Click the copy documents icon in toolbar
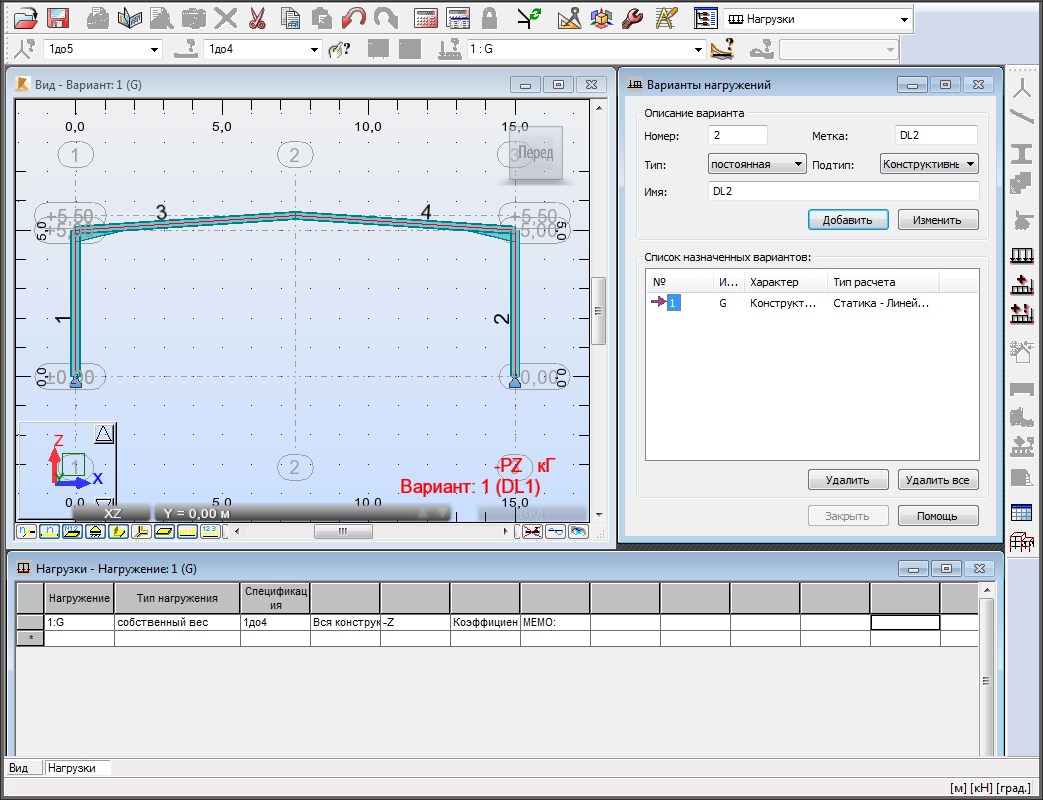The width and height of the screenshot is (1043, 800). pos(290,18)
